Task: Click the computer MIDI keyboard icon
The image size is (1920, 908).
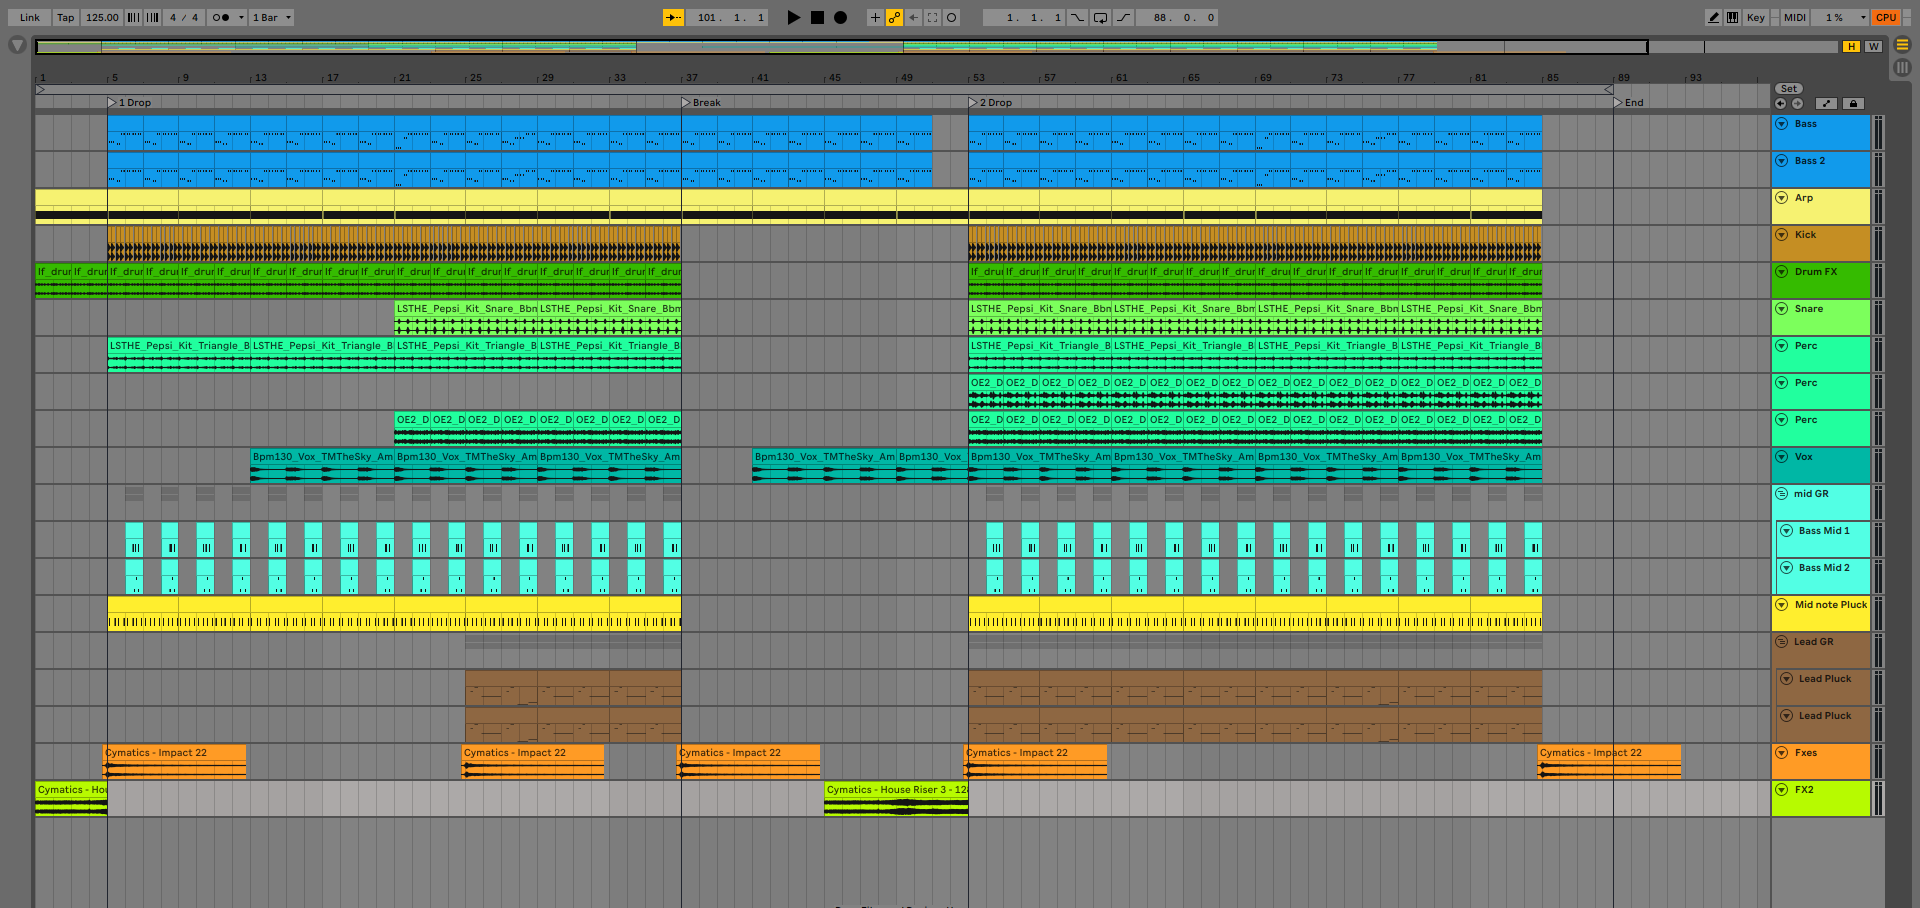Action: point(1732,17)
